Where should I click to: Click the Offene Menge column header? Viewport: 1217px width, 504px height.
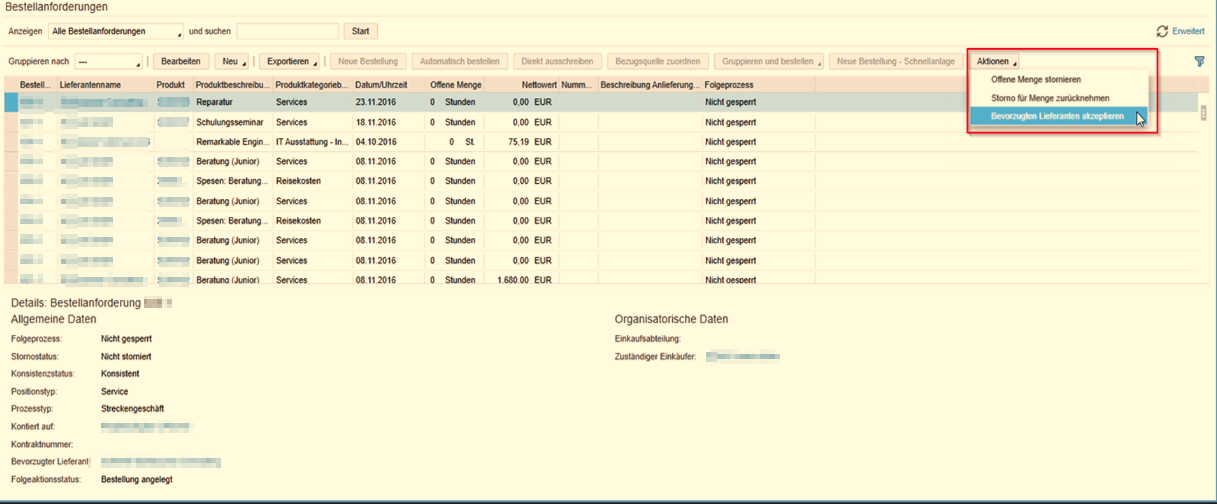(456, 84)
